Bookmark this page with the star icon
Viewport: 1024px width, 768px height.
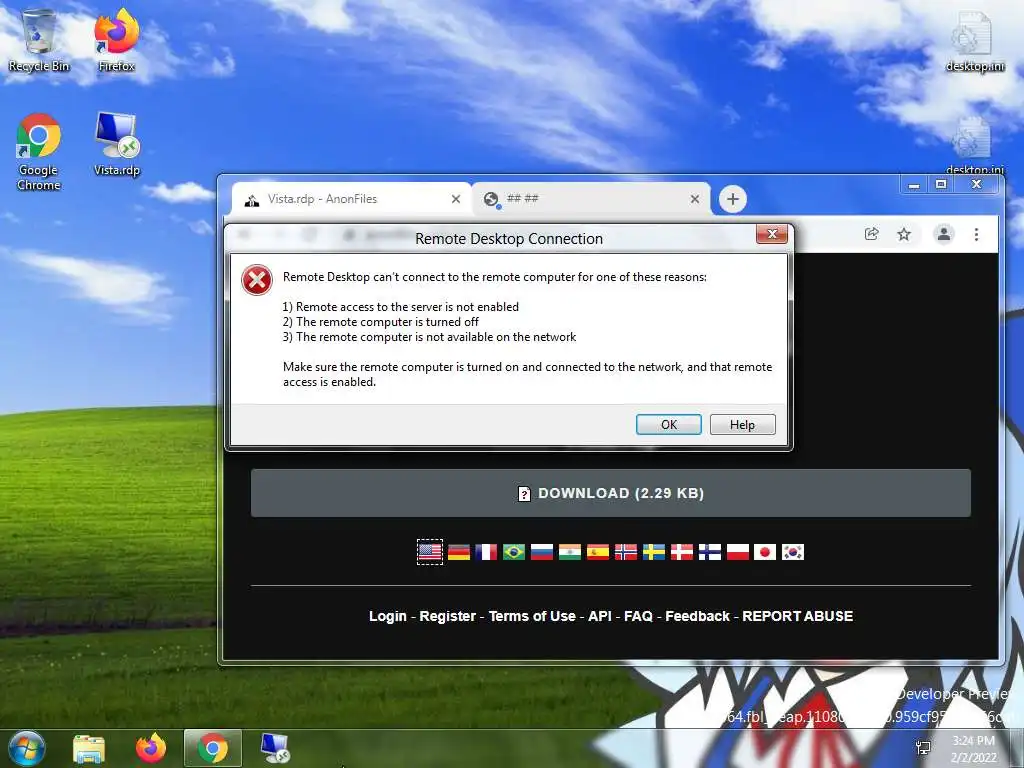click(904, 234)
